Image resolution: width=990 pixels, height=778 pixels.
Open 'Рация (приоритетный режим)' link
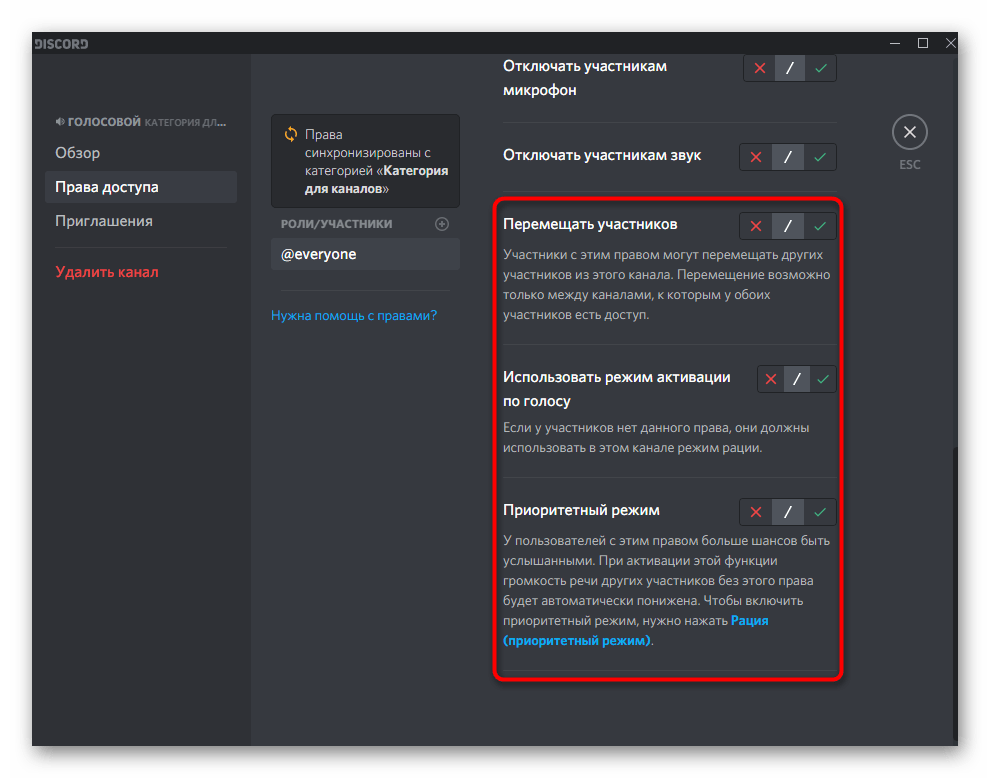pos(636,630)
